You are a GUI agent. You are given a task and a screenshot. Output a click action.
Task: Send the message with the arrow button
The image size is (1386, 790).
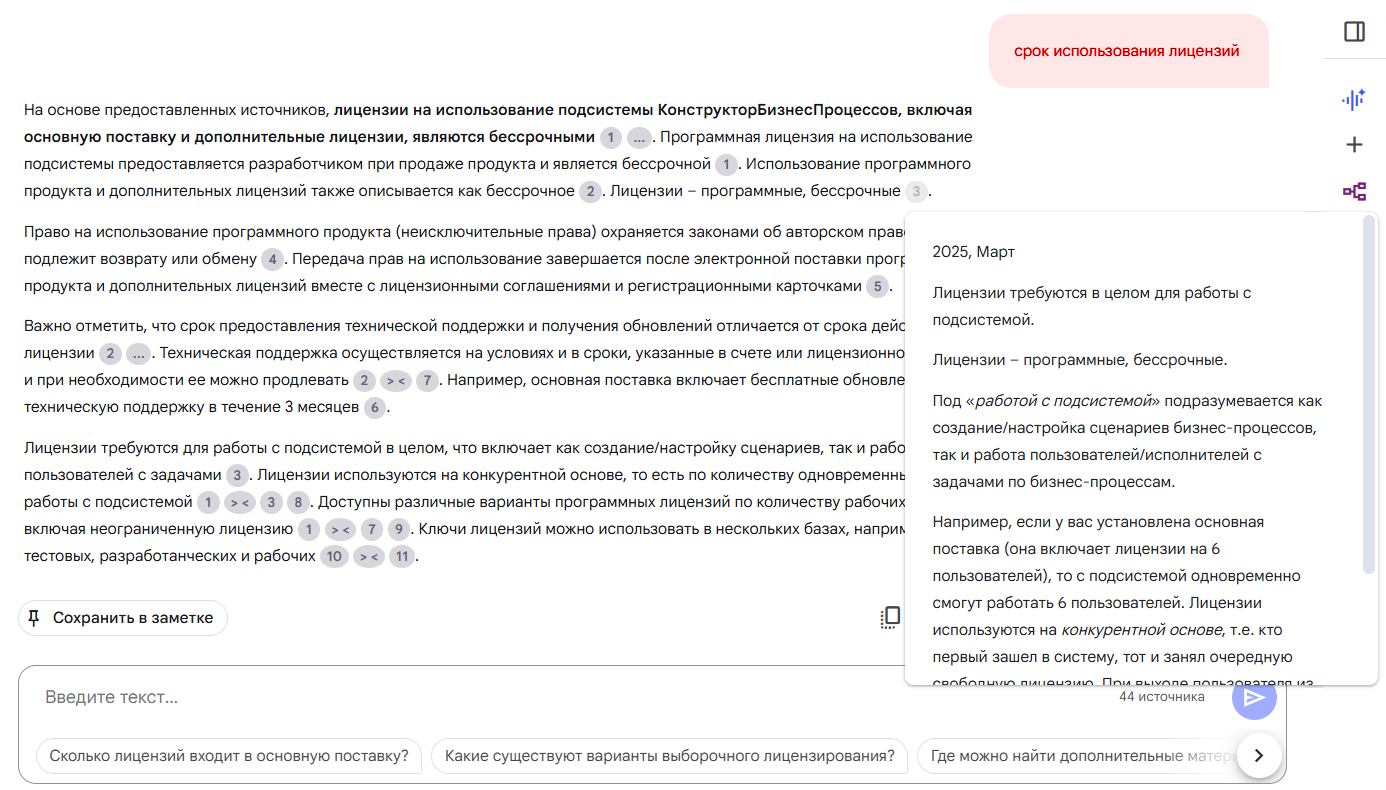coord(1254,697)
